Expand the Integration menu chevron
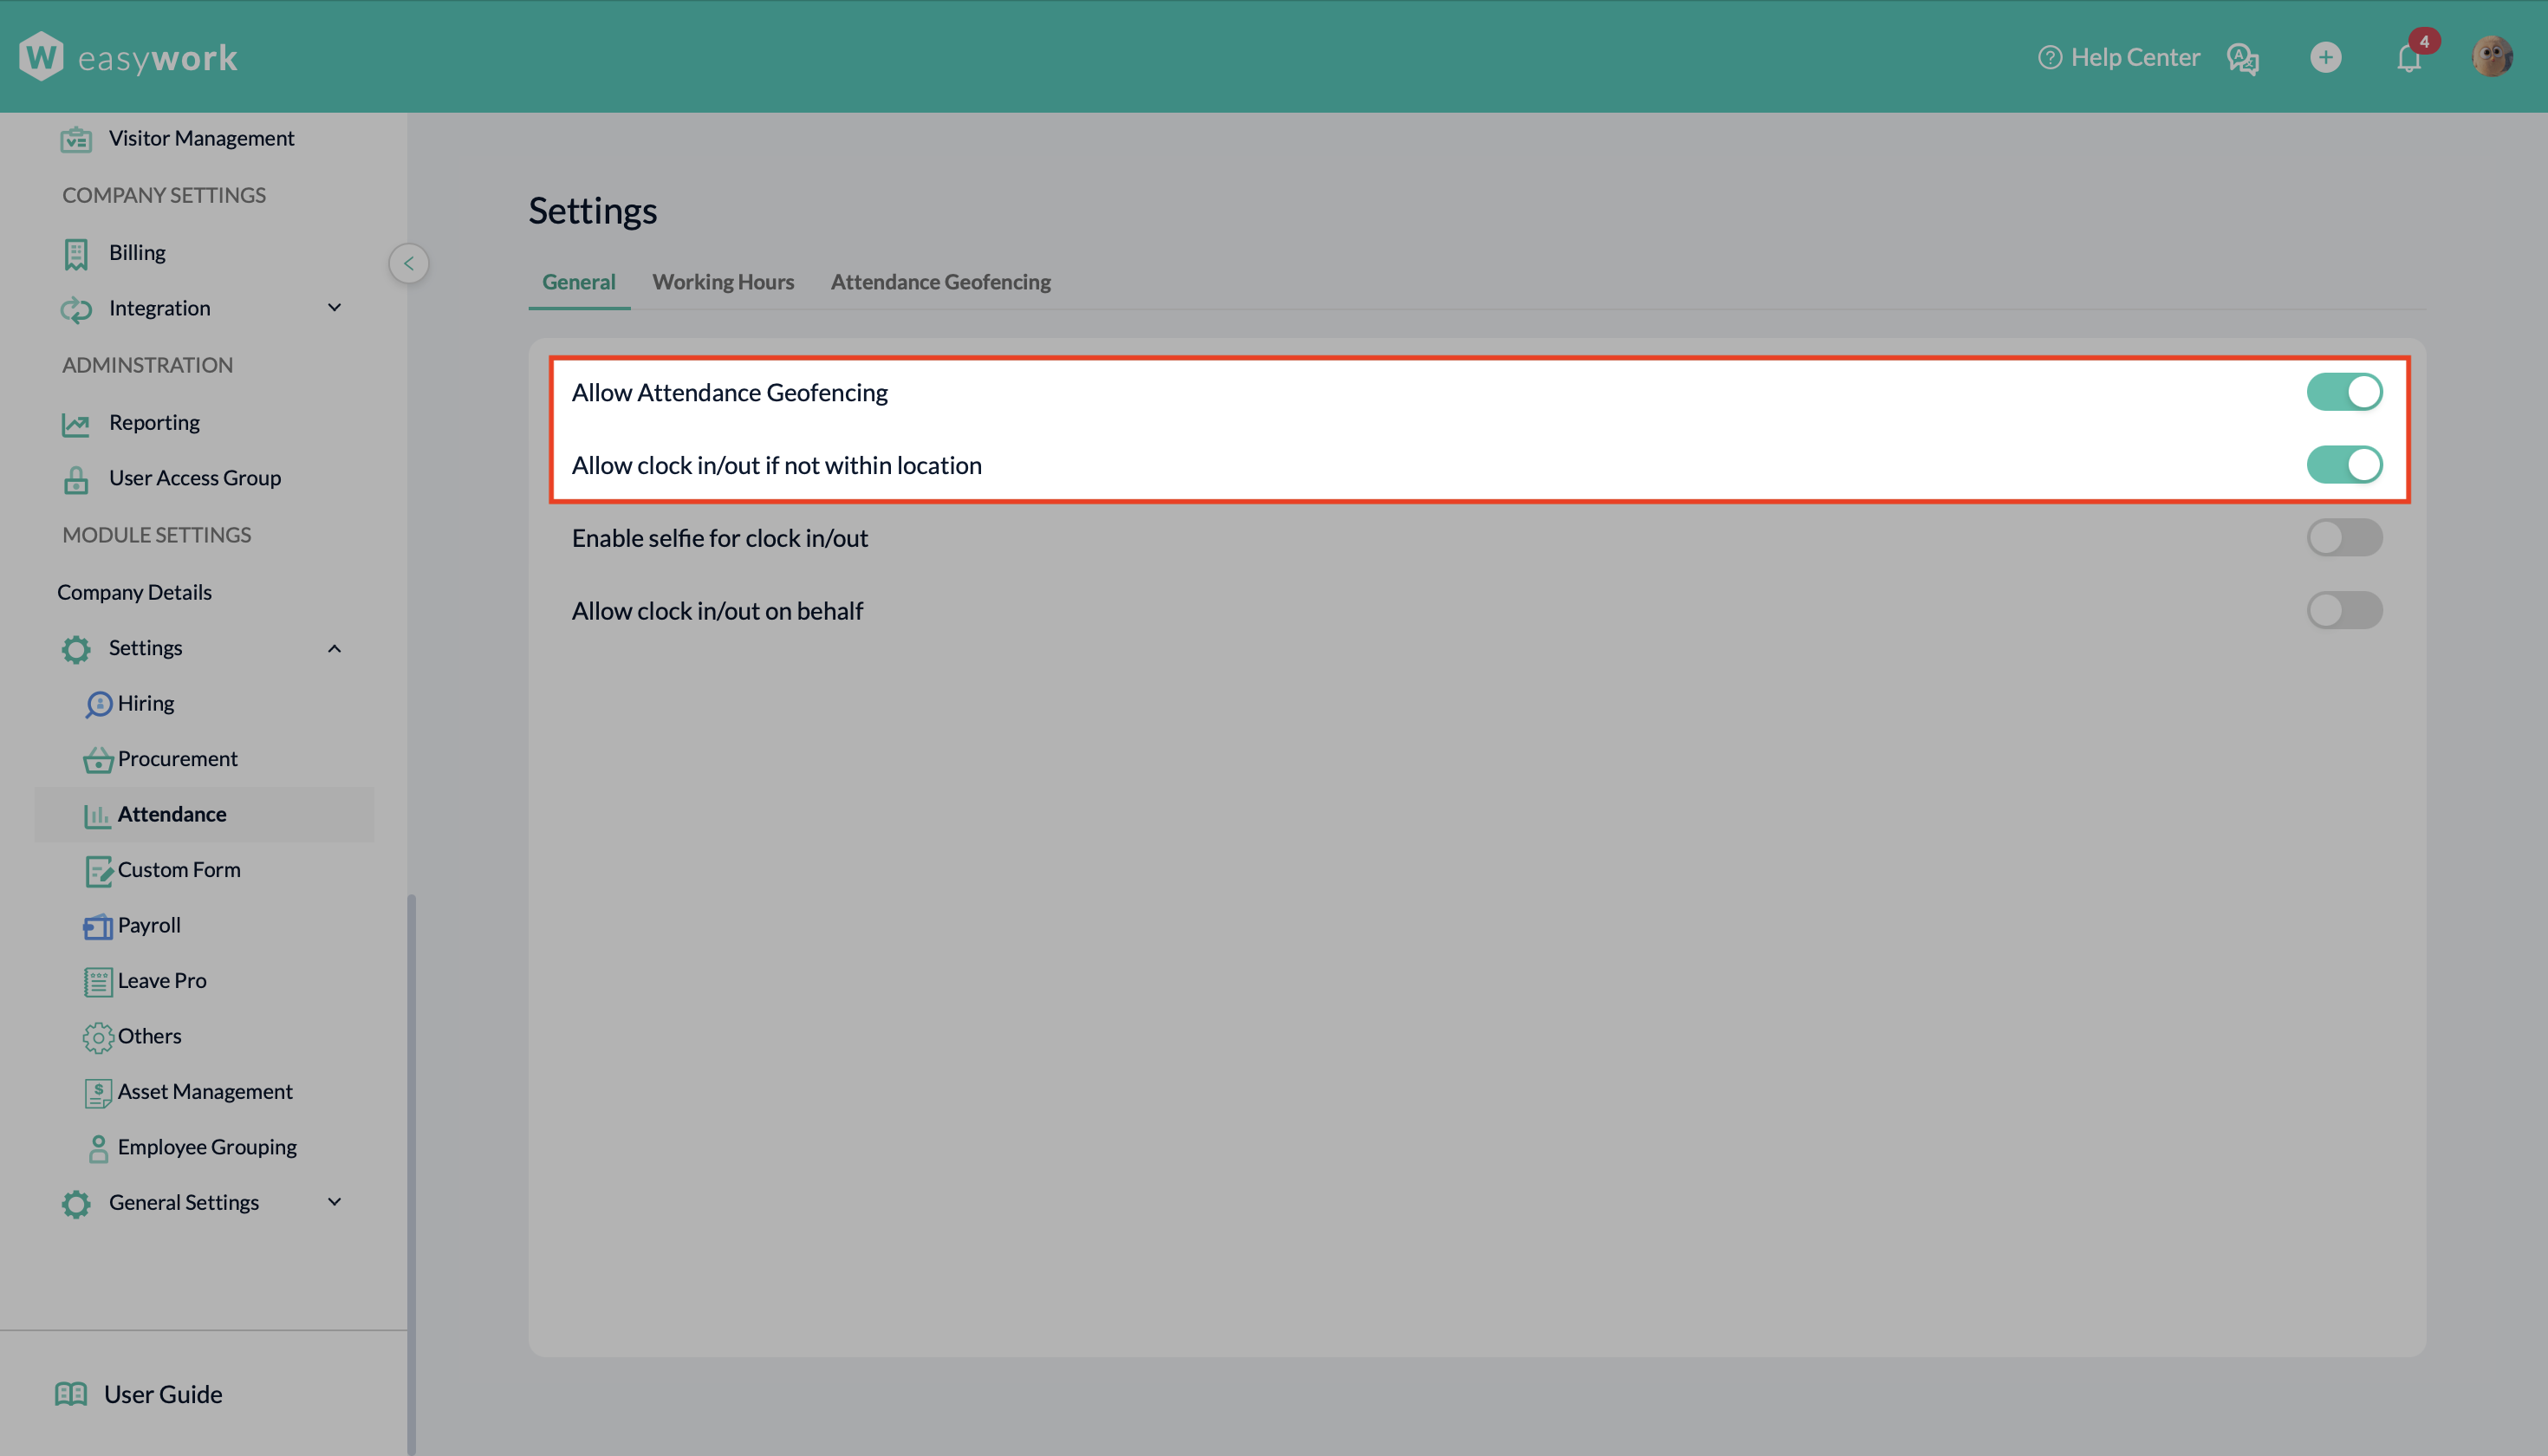The width and height of the screenshot is (2548, 1456). [x=334, y=308]
